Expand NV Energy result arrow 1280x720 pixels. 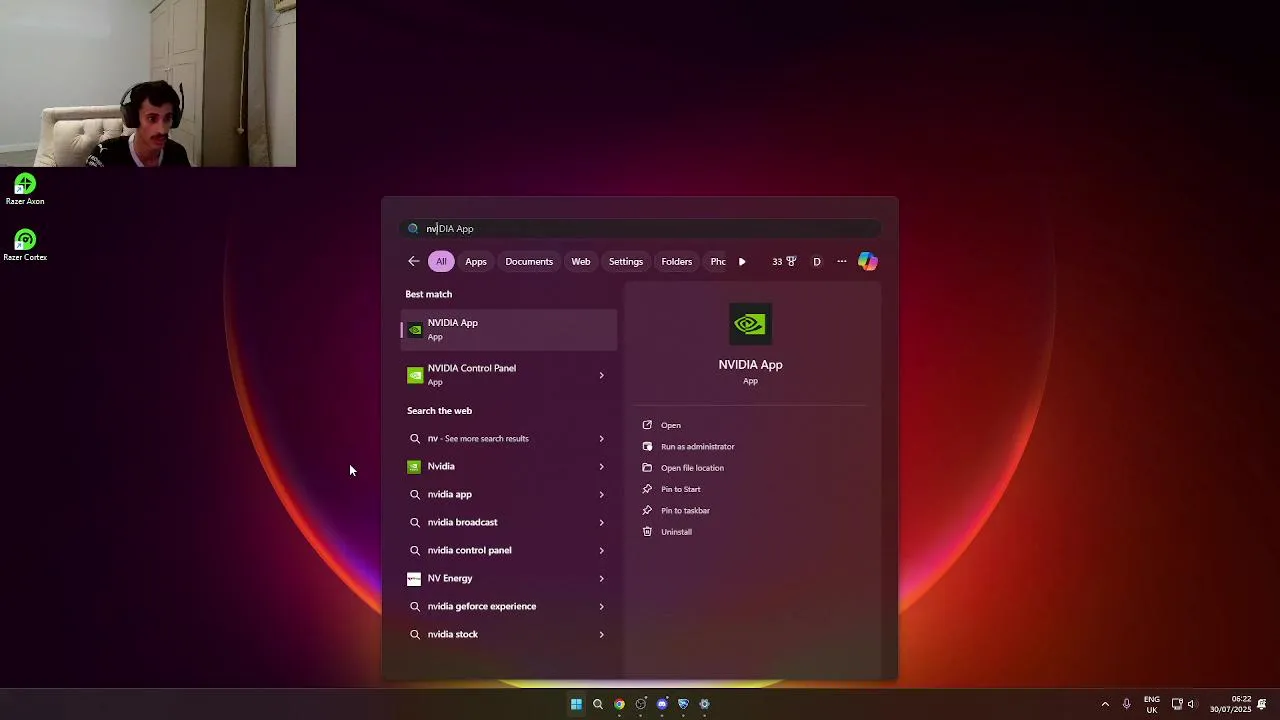[601, 578]
